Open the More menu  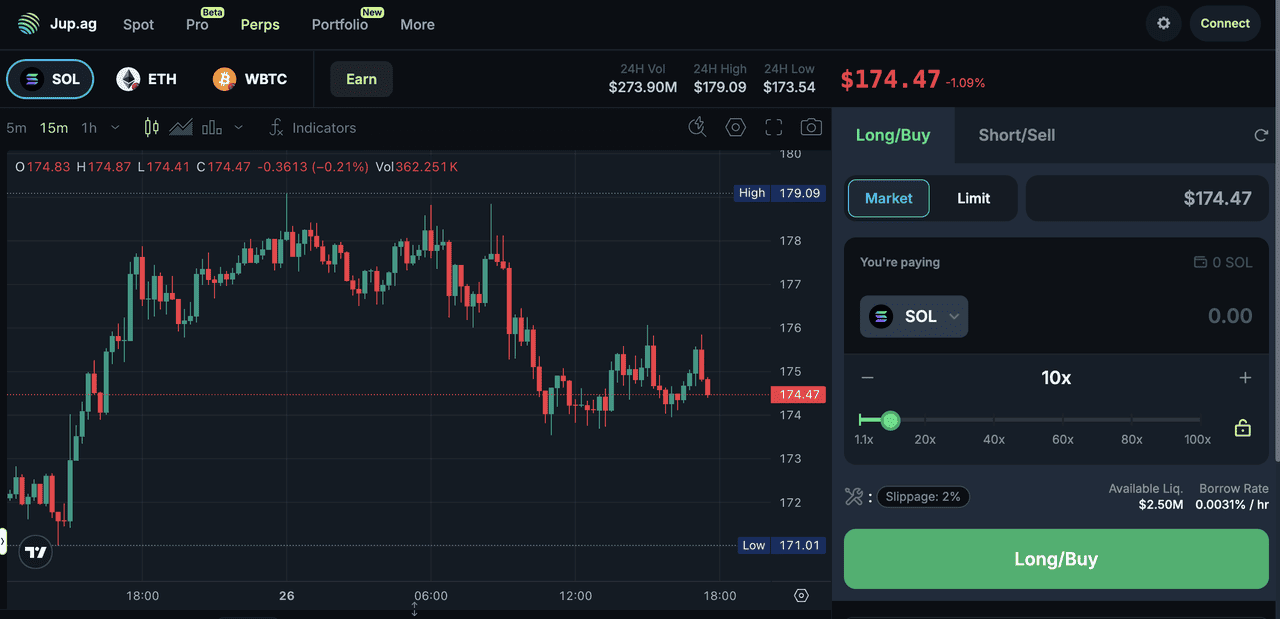pyautogui.click(x=417, y=24)
